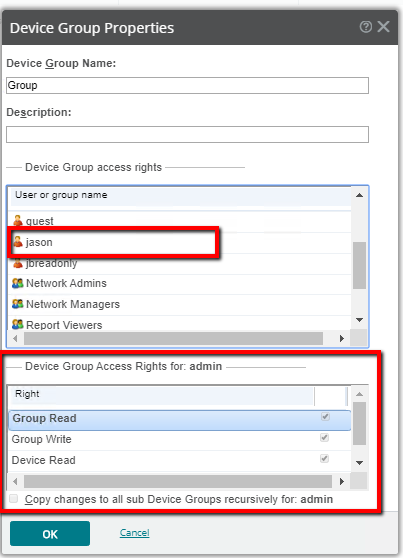Click rights list scroll down arrow
Image resolution: width=403 pixels, height=558 pixels.
[360, 463]
